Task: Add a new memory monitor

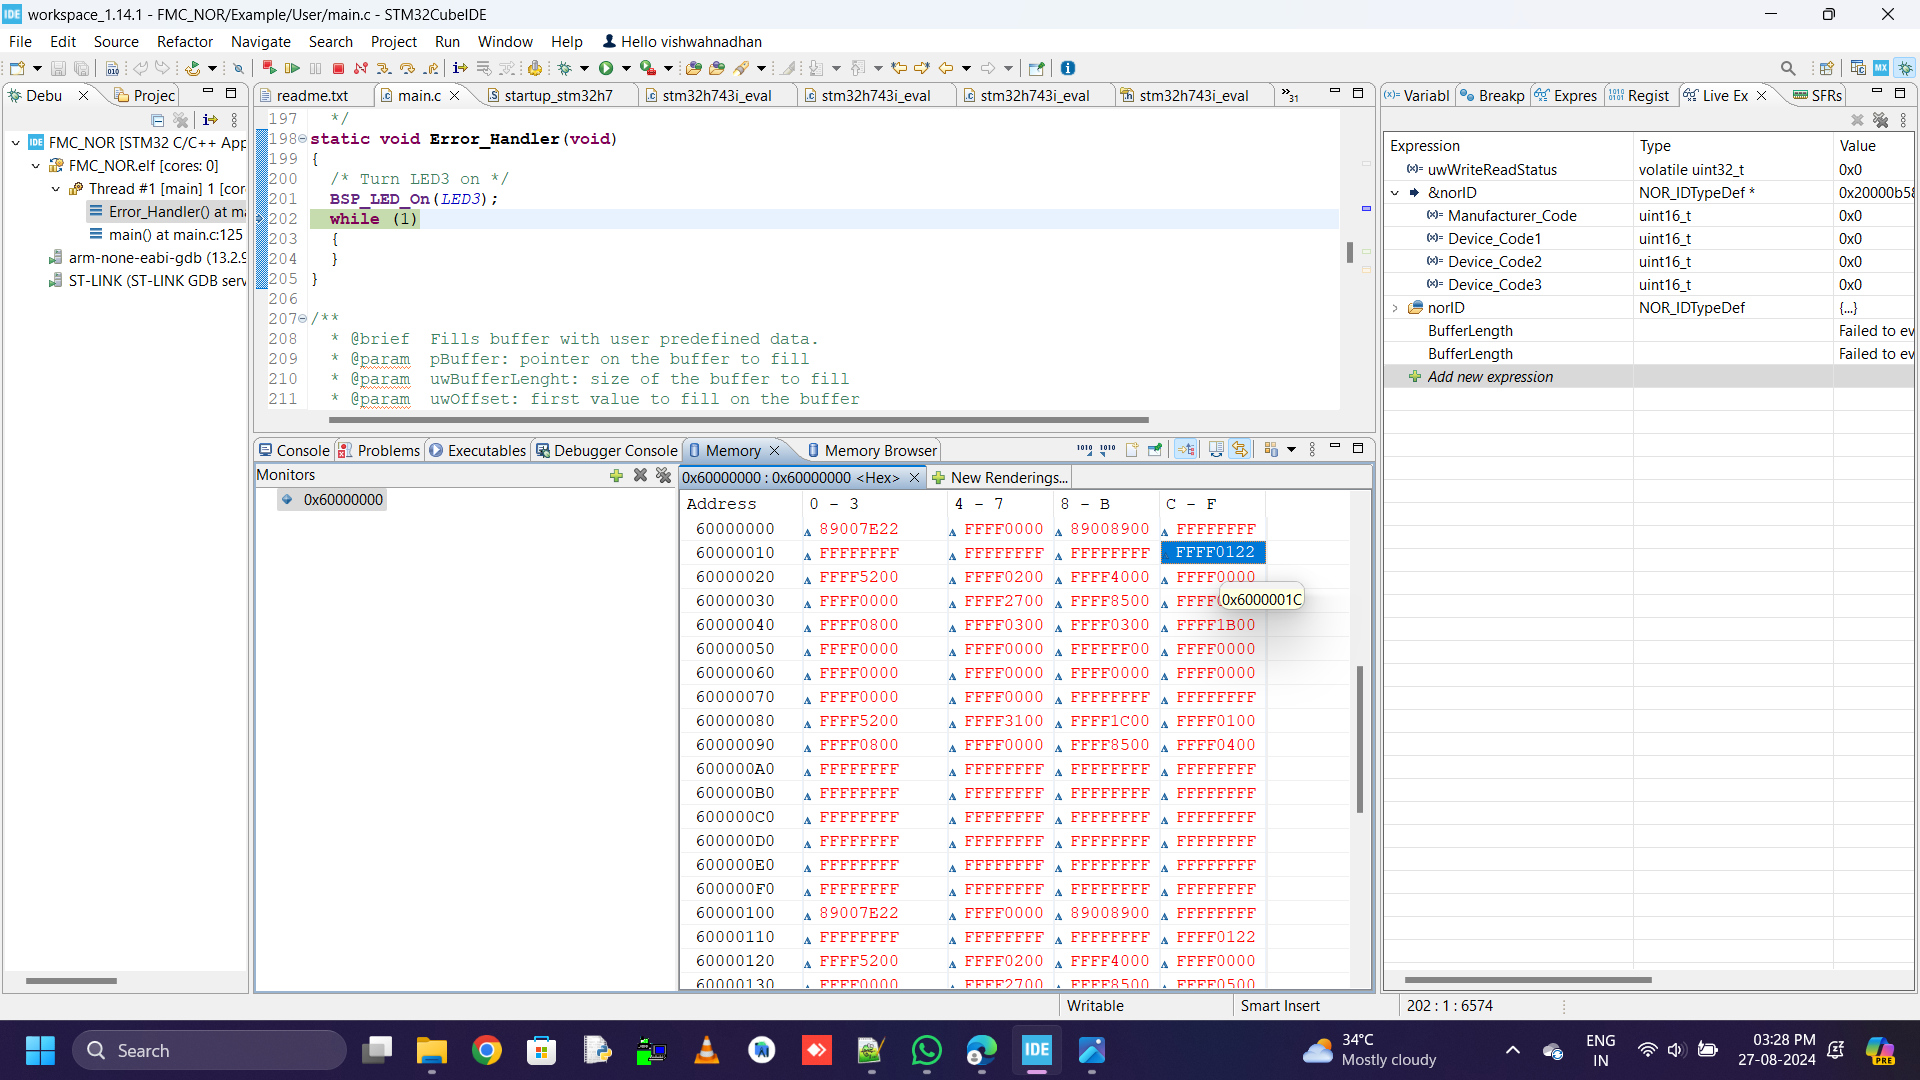Action: [x=616, y=476]
